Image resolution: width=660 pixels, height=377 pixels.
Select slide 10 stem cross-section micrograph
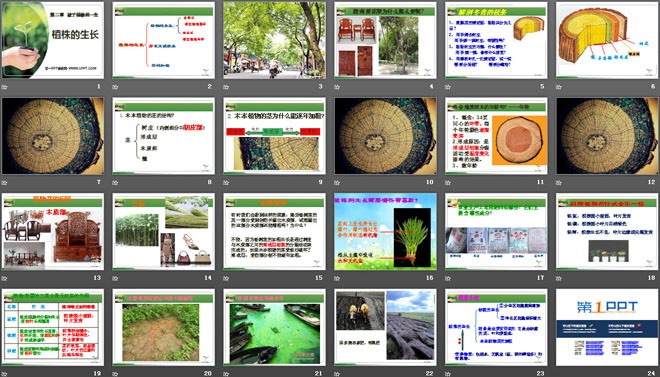pyautogui.click(x=385, y=136)
